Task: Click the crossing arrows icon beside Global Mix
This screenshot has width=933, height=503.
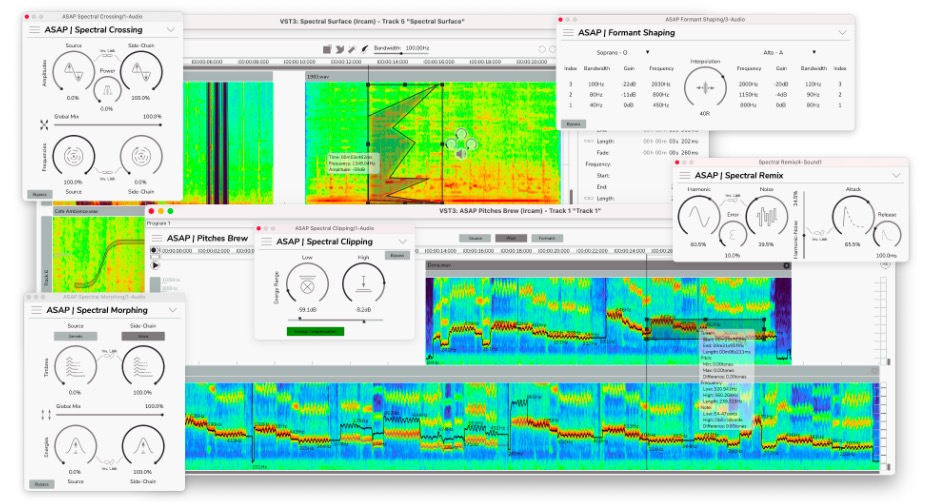Action: (44, 124)
